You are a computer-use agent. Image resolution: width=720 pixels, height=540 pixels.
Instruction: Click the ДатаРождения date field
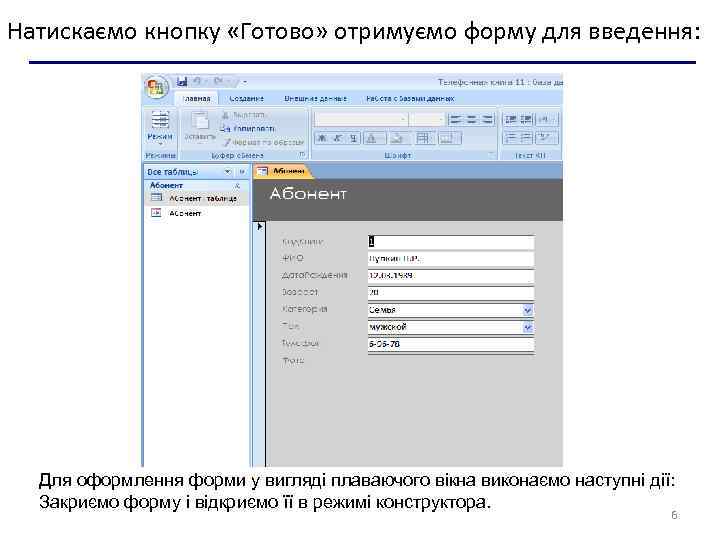[451, 276]
